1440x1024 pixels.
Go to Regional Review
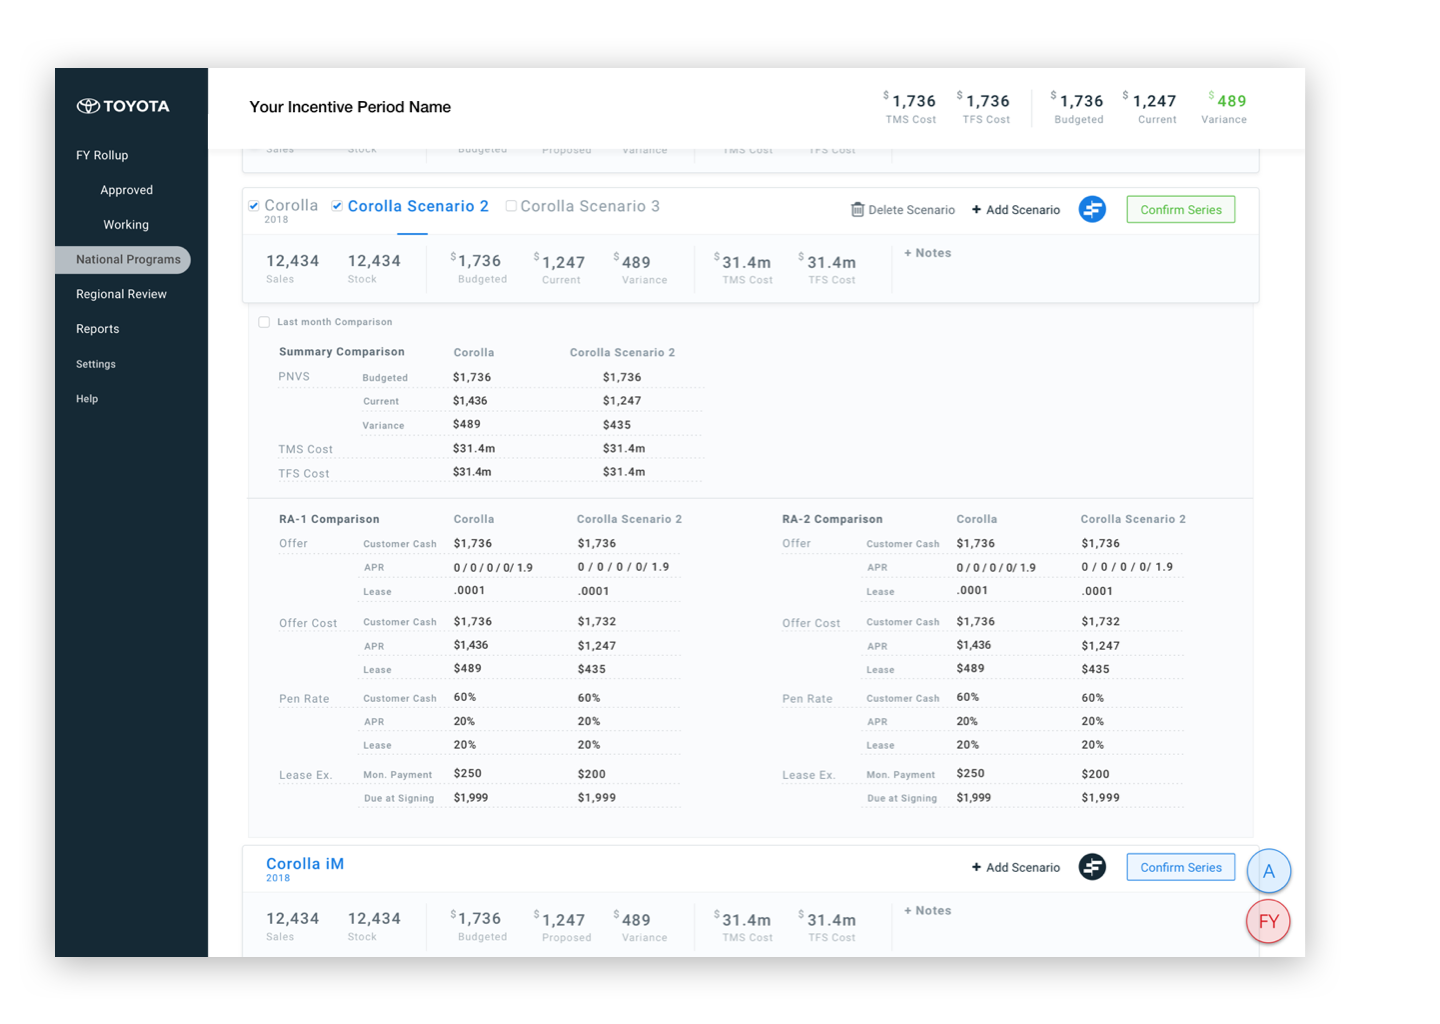(121, 294)
